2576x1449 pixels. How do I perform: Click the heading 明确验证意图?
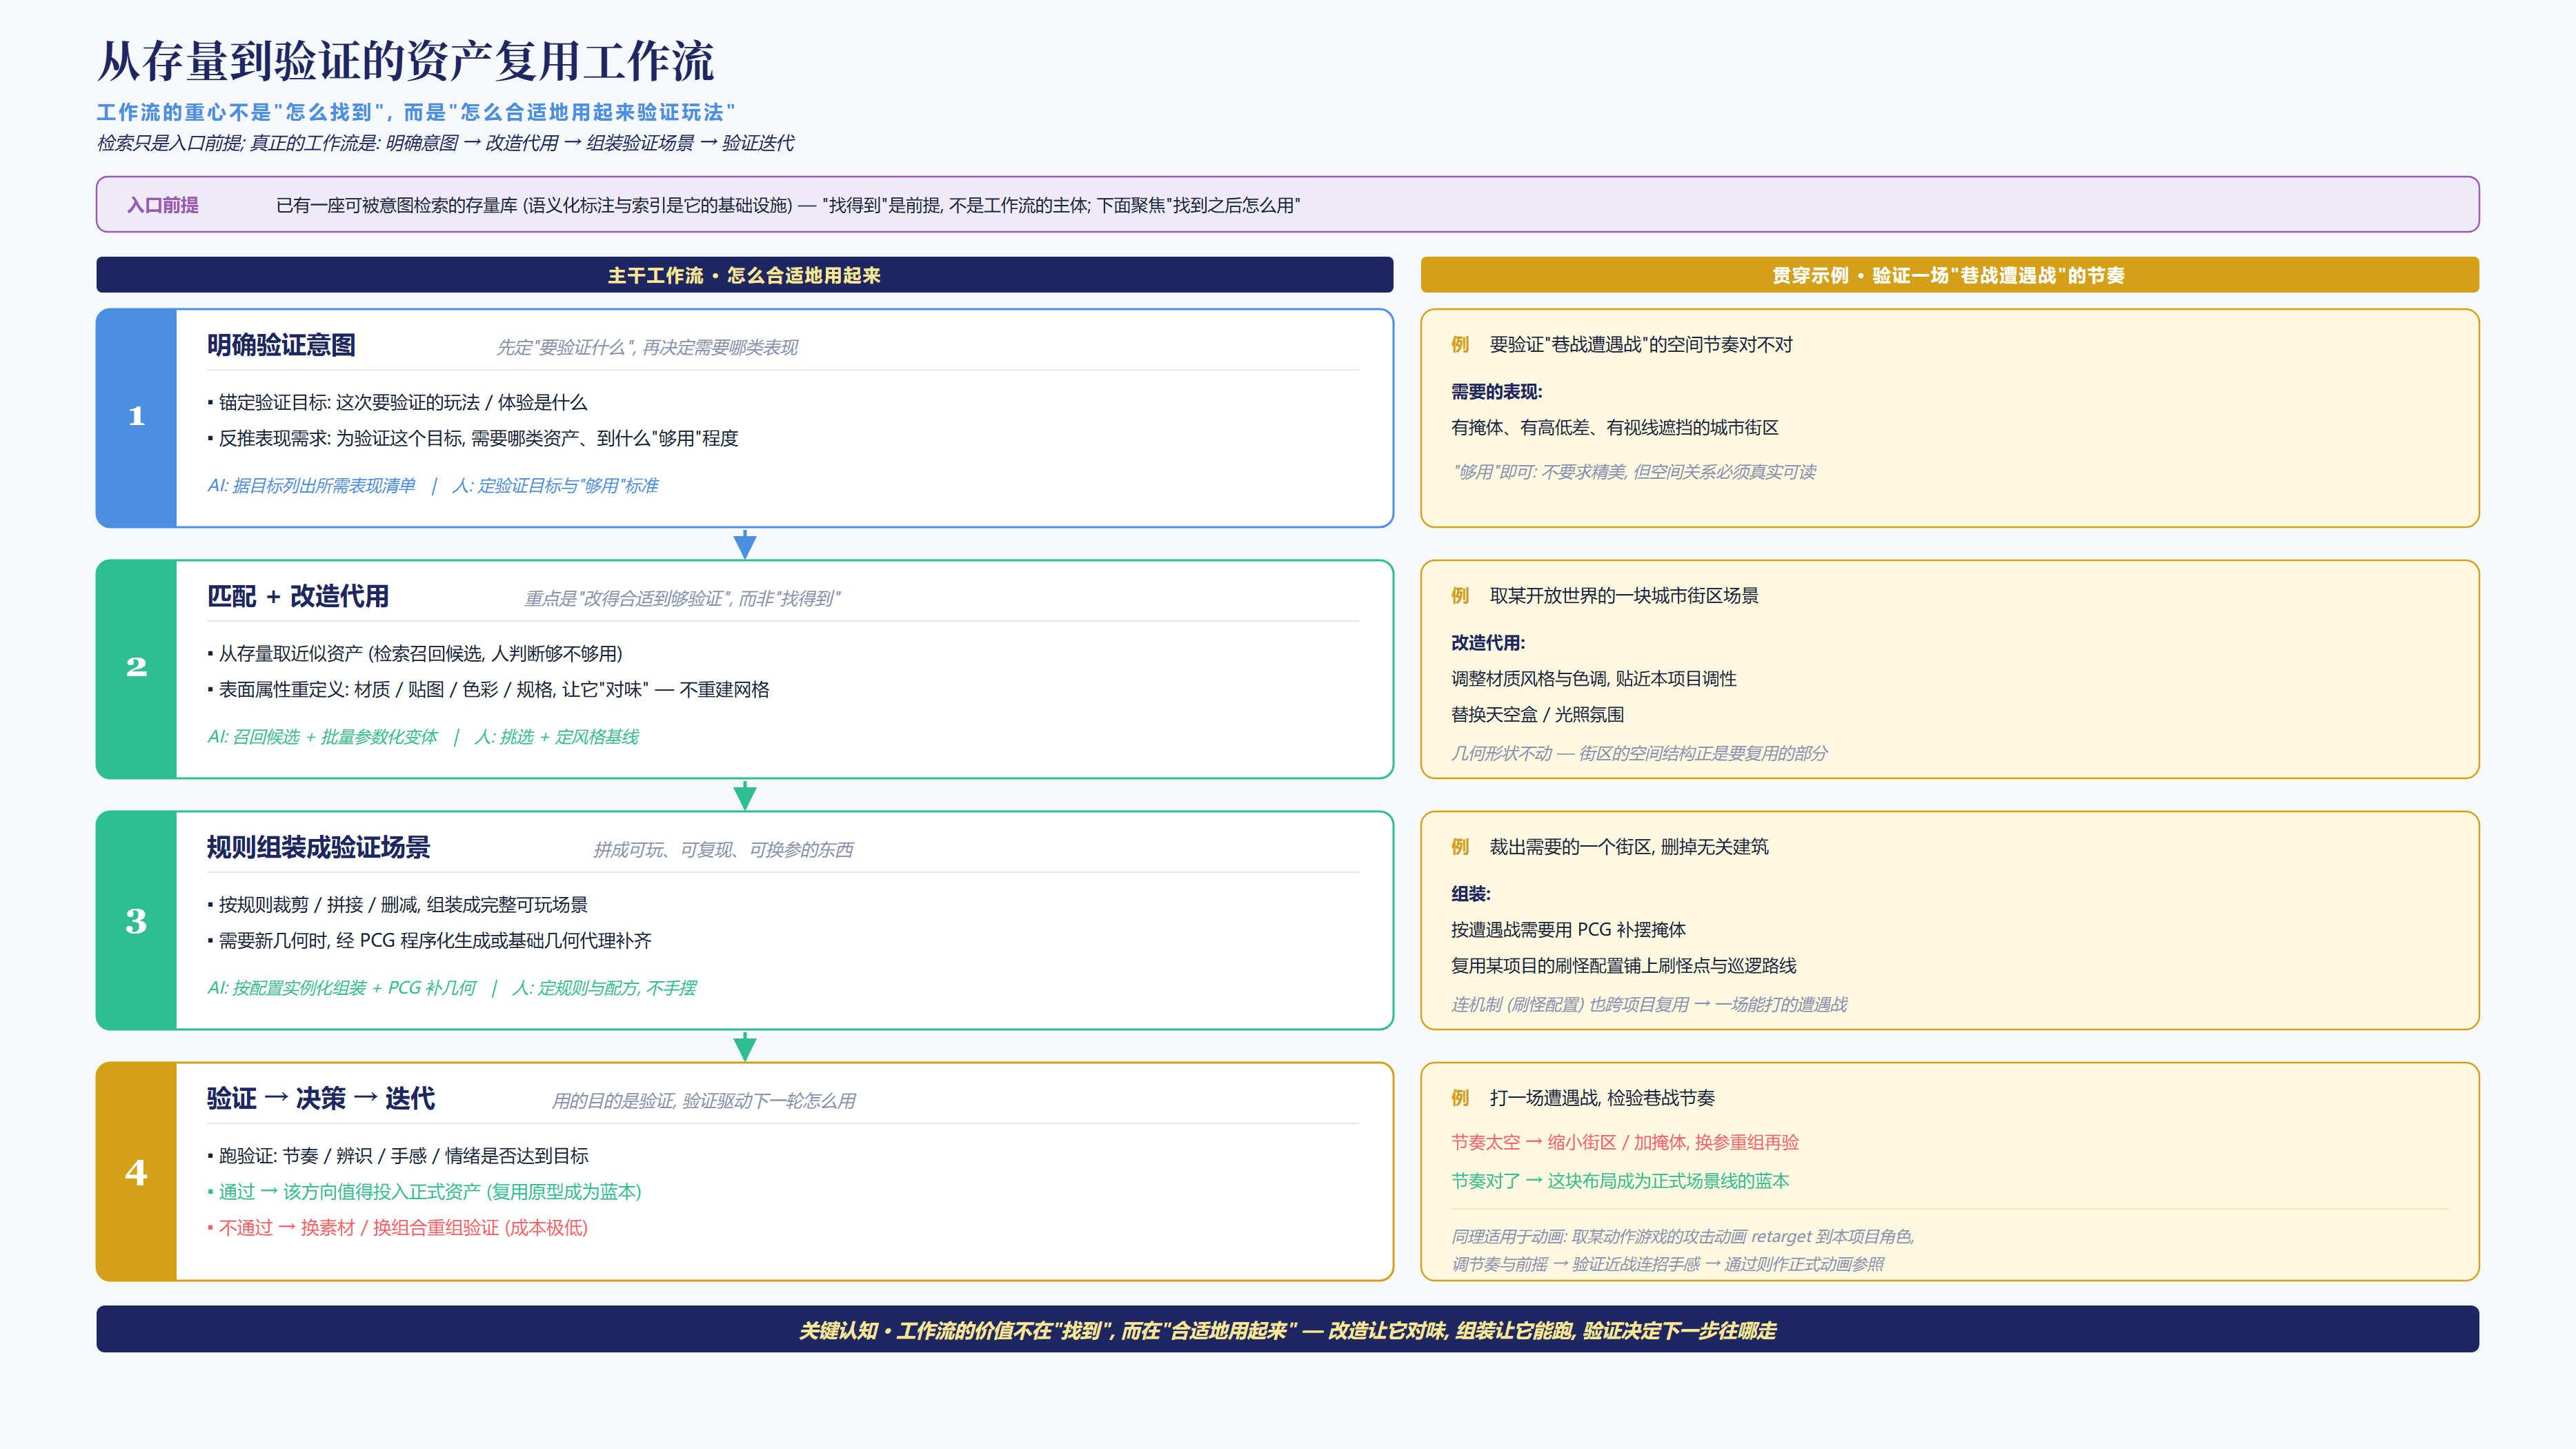pos(281,345)
